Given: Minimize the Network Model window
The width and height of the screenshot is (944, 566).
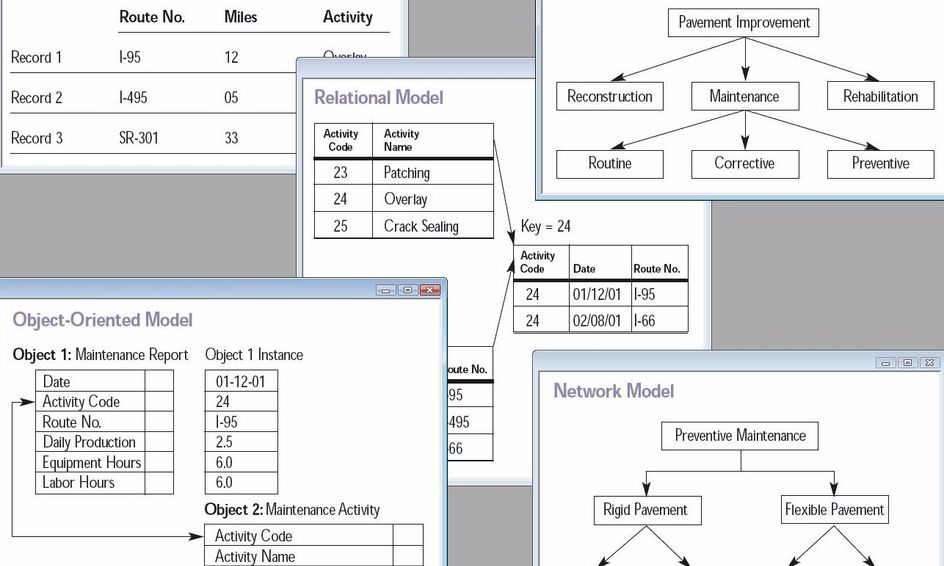Looking at the screenshot, I should click(886, 362).
